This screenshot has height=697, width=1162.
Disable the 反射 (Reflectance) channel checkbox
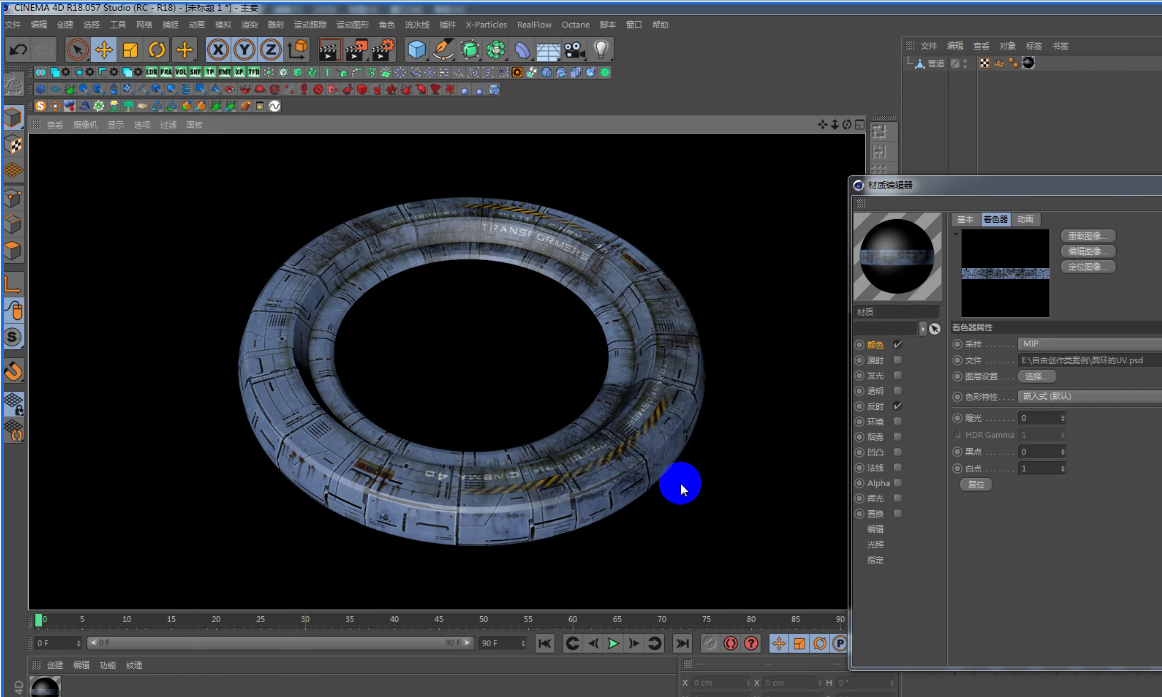pos(897,406)
